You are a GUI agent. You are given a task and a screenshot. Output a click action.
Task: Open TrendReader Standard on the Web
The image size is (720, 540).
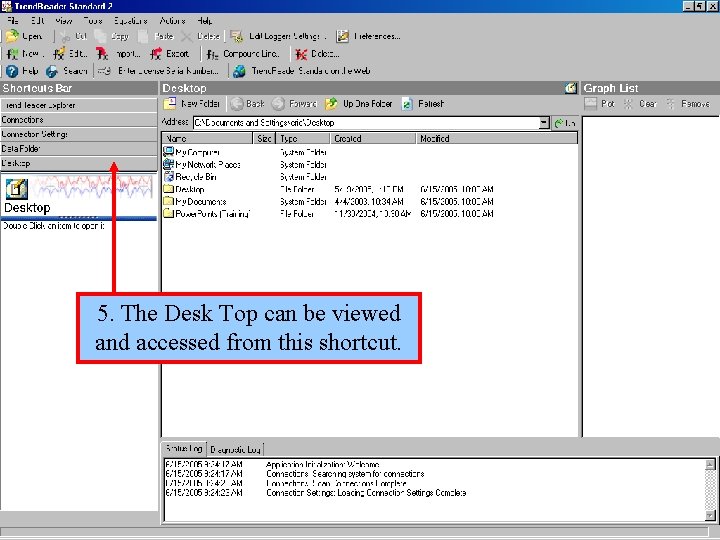tap(301, 71)
